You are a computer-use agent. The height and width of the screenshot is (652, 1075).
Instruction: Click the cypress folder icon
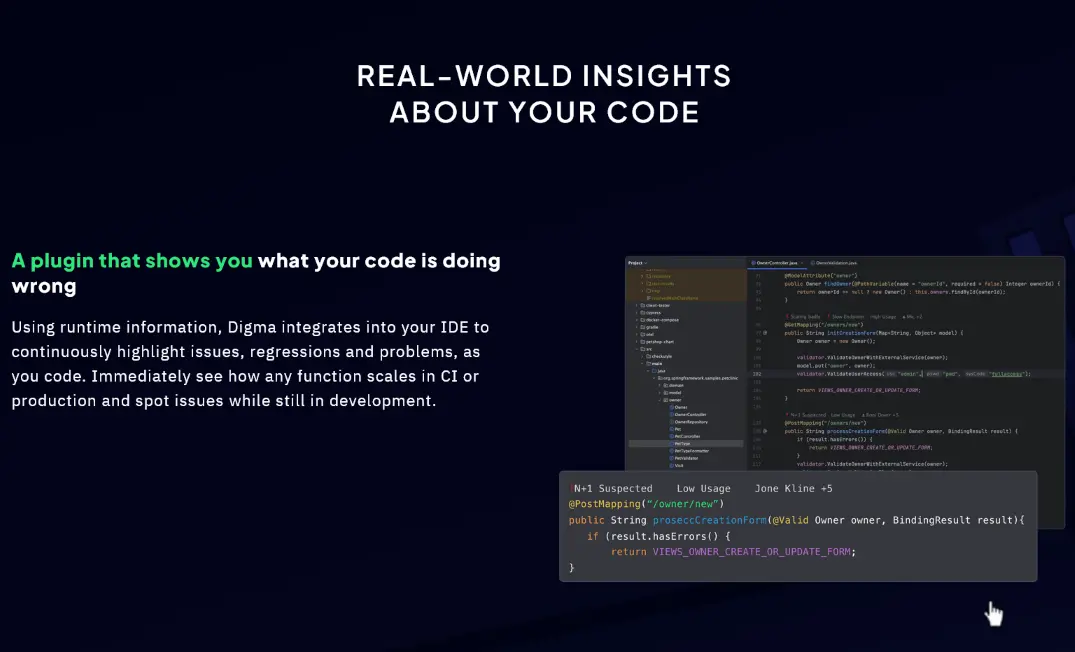point(643,313)
